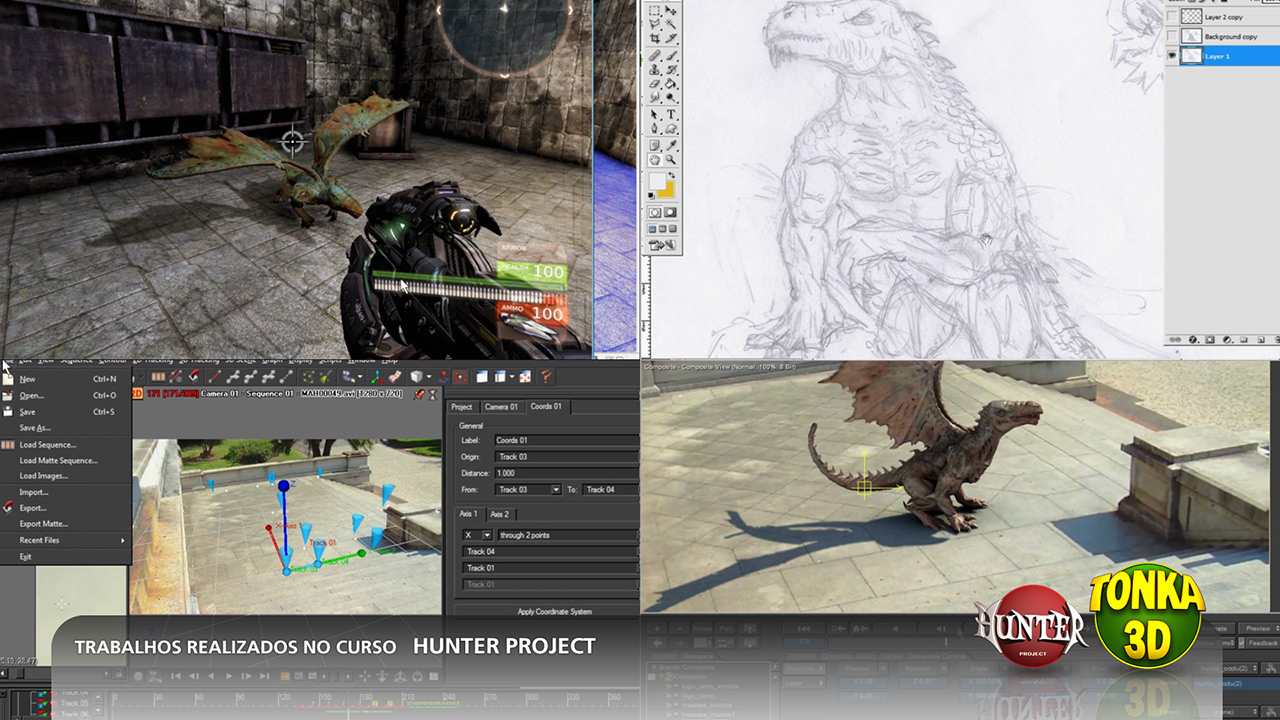Pick the Paint Bucket tool
The width and height of the screenshot is (1280, 720).
[x=671, y=83]
